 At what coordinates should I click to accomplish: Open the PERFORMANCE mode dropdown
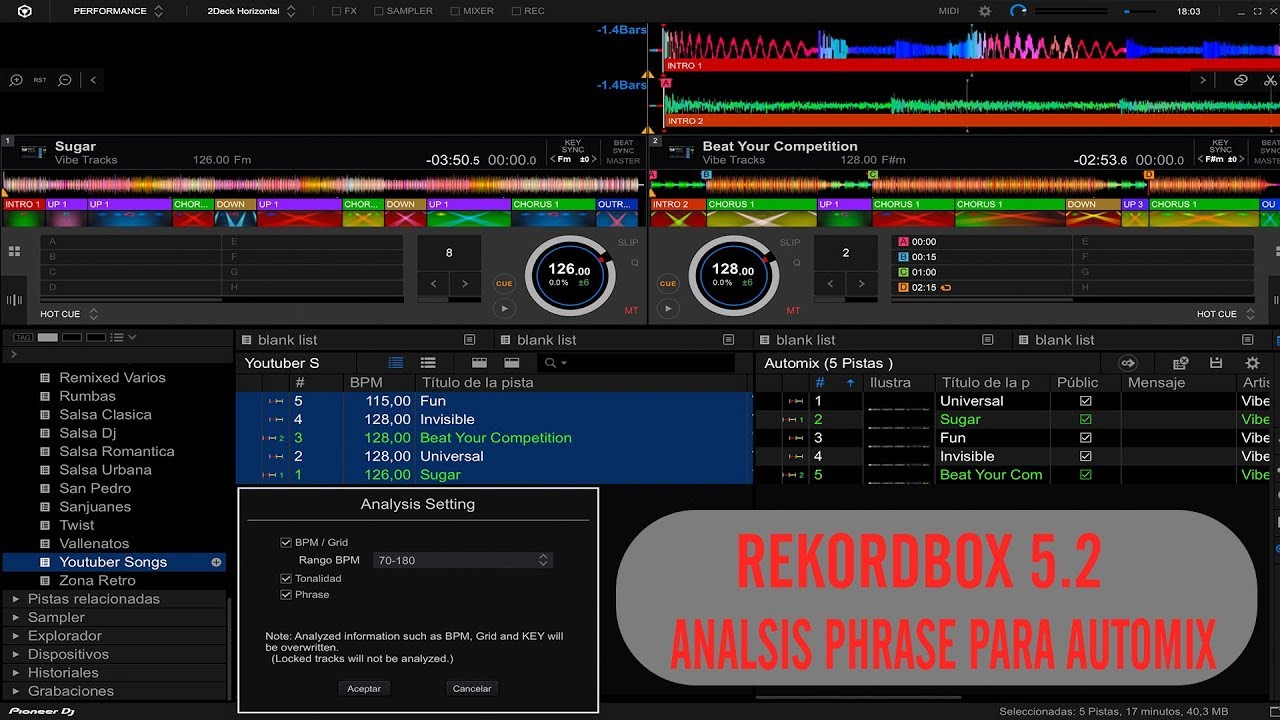pos(118,11)
